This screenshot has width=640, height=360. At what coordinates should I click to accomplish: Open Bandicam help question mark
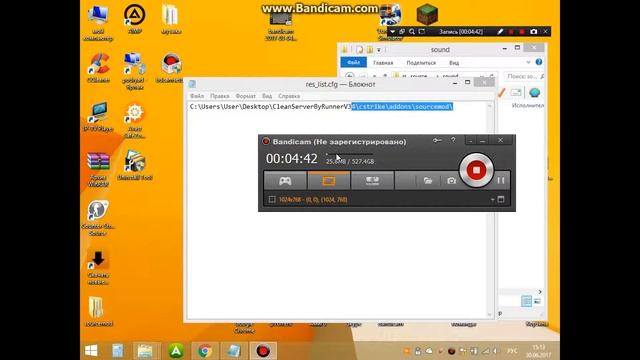point(453,140)
